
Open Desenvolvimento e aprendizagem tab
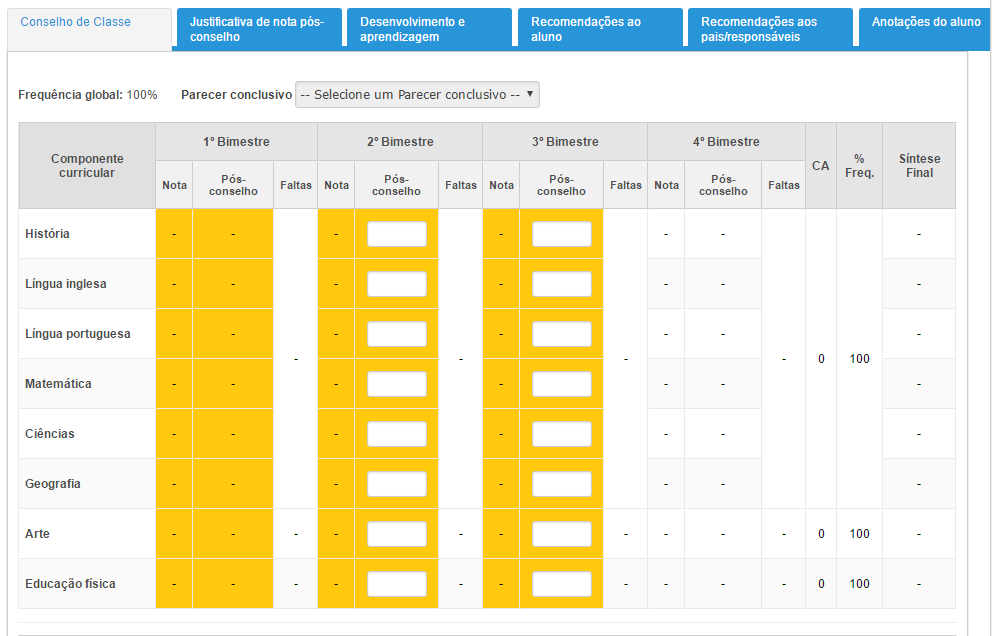(x=429, y=29)
